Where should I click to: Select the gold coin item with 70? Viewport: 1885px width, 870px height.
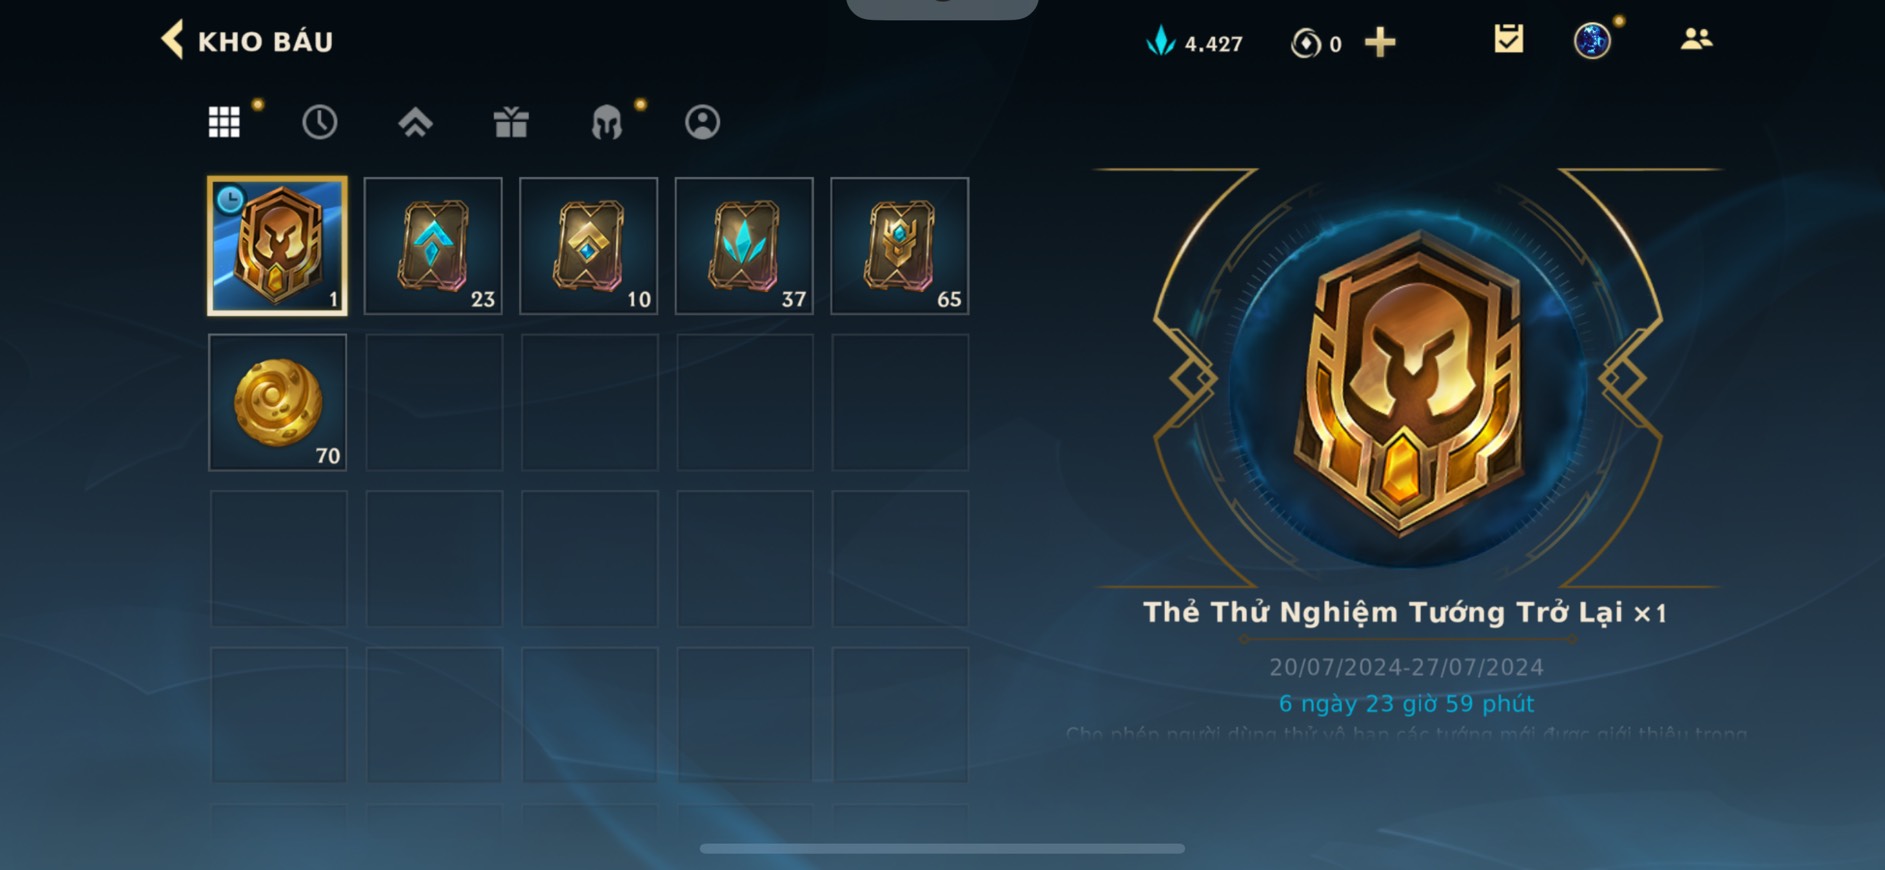point(278,402)
